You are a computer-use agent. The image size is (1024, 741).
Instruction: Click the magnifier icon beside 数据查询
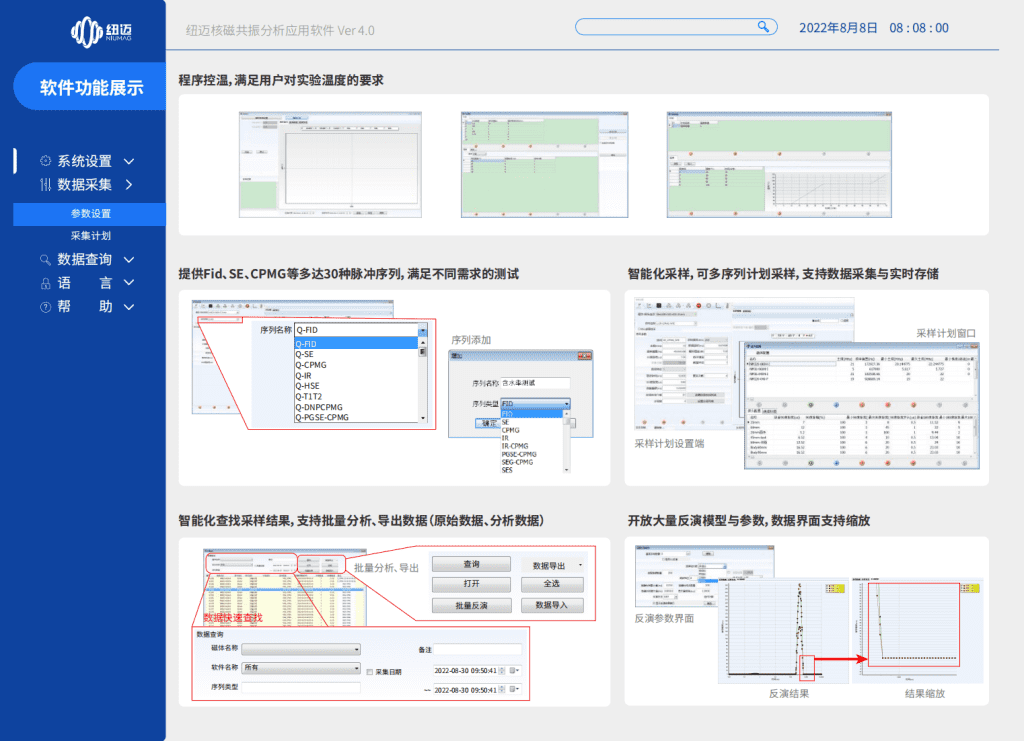pyautogui.click(x=45, y=260)
